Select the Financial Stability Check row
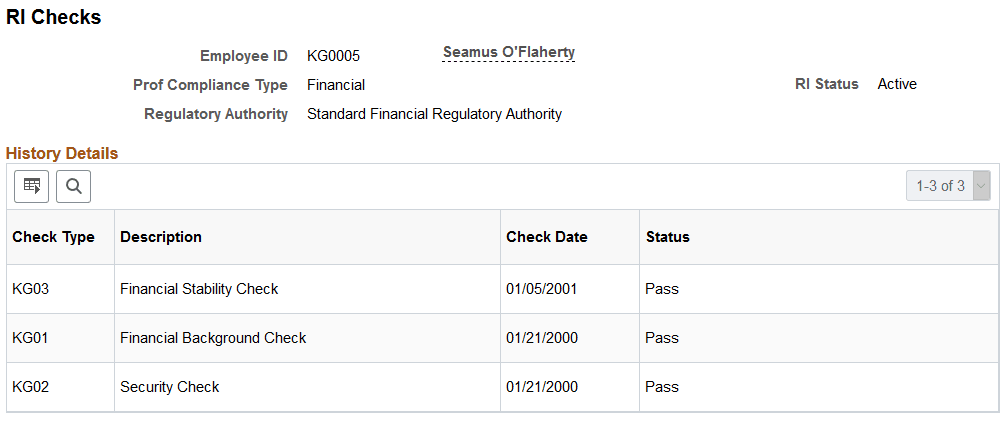Viewport: 1007px width, 421px height. pos(503,289)
